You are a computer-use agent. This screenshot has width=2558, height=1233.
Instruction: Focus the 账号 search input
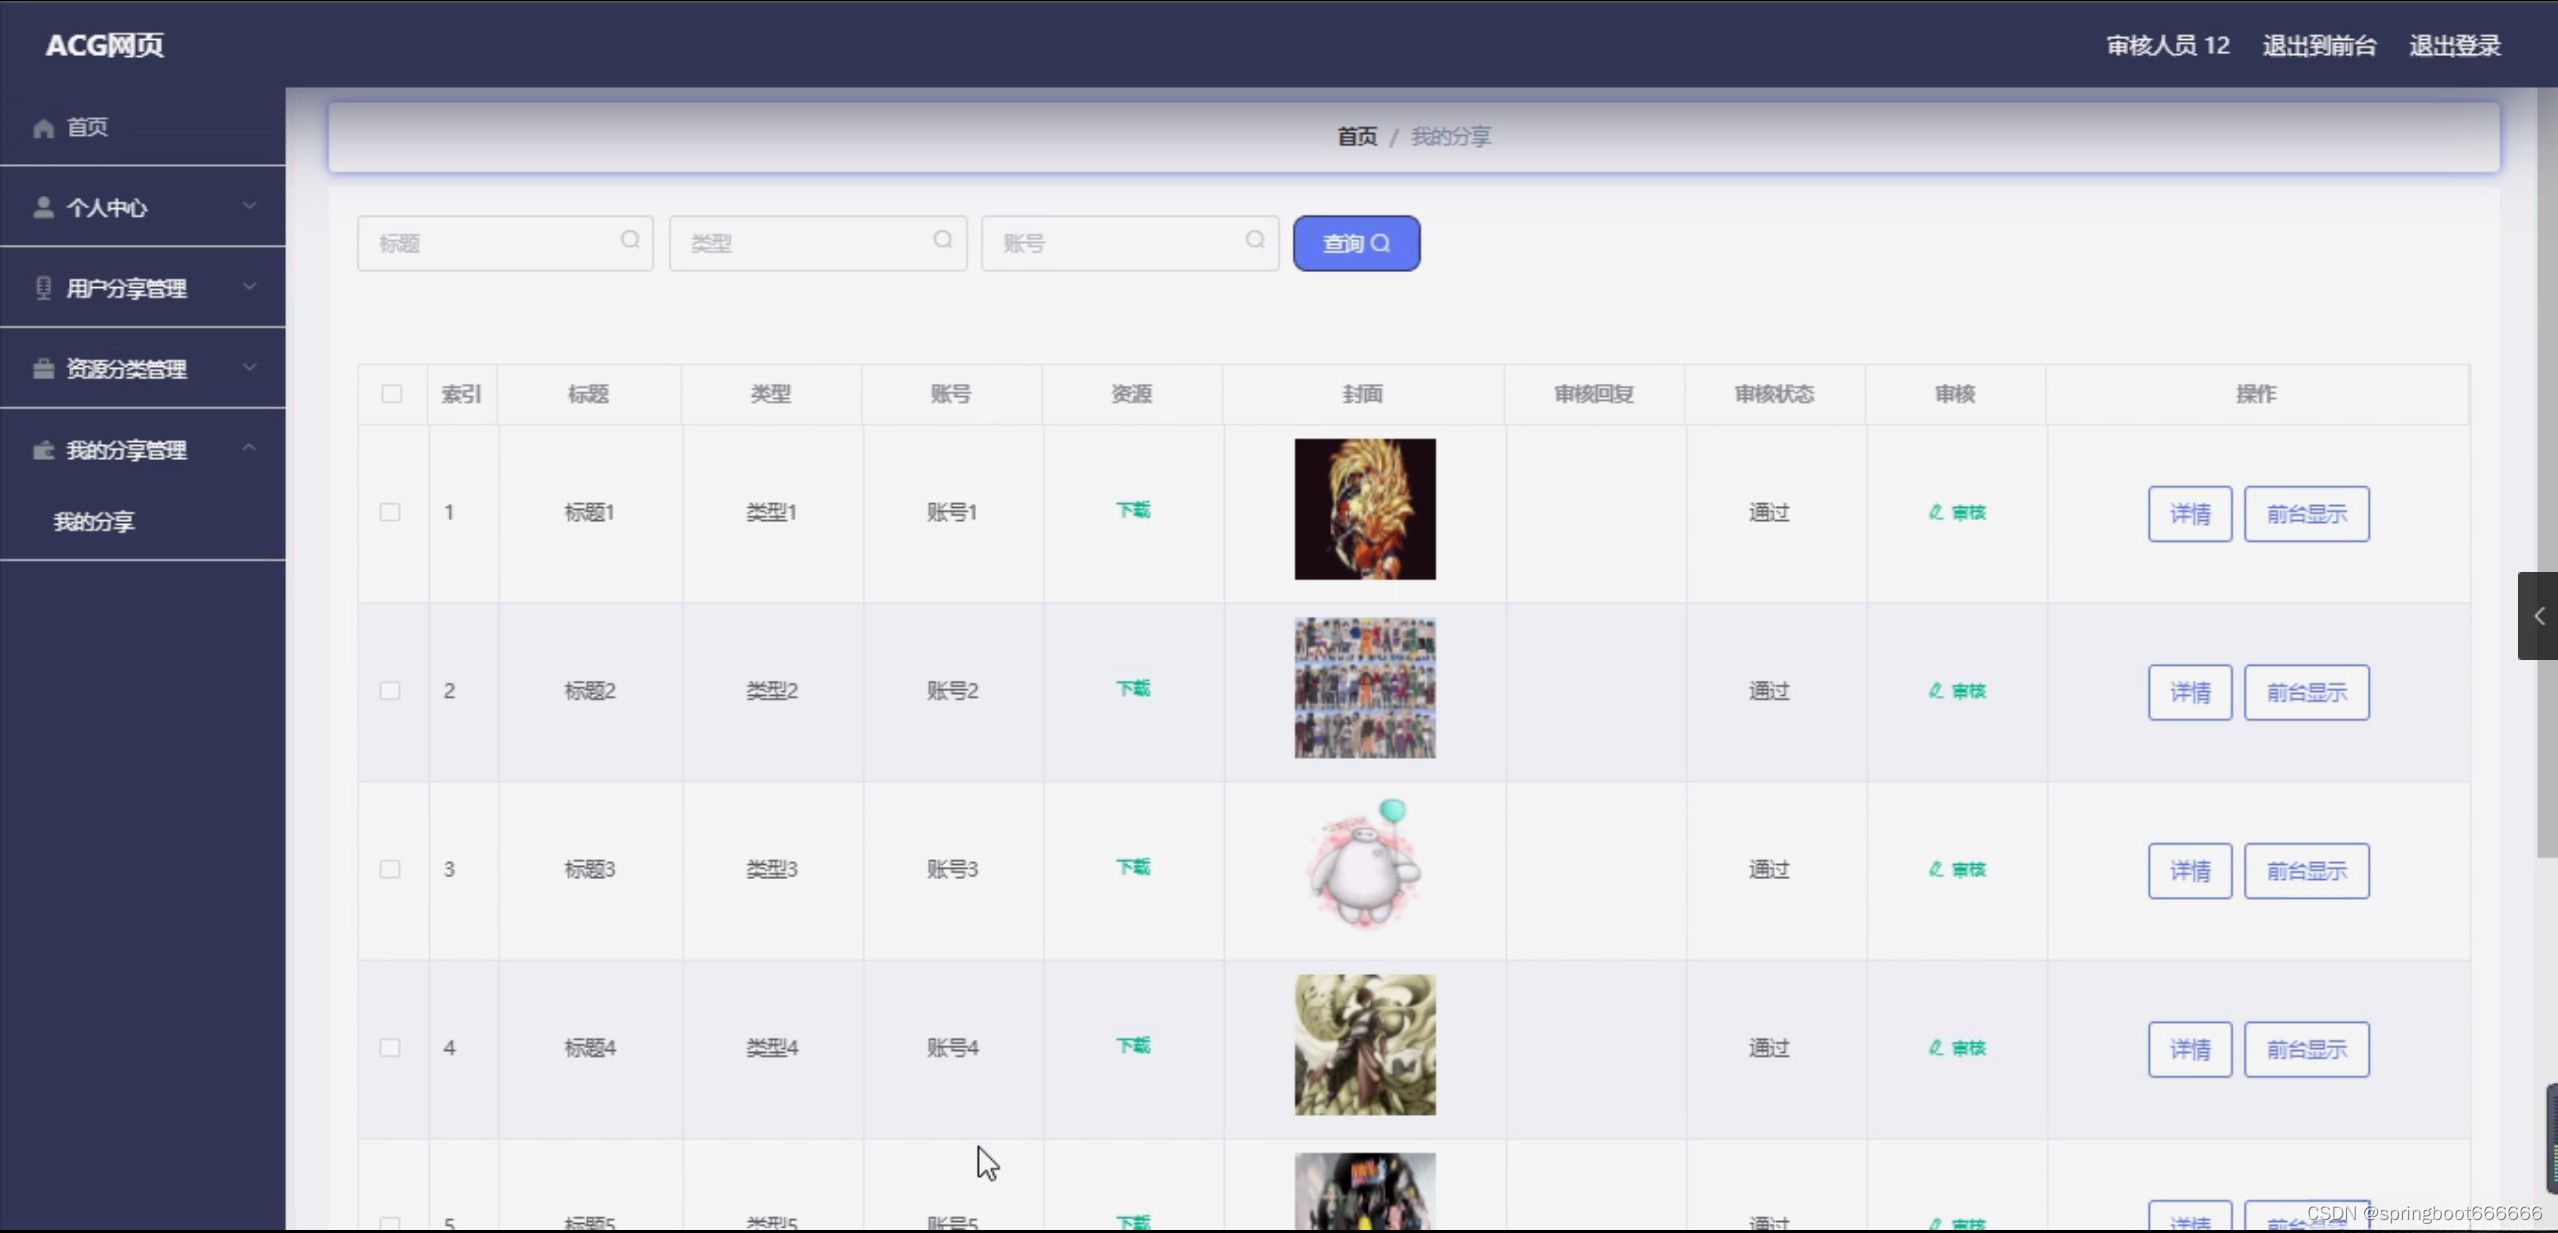click(1130, 243)
